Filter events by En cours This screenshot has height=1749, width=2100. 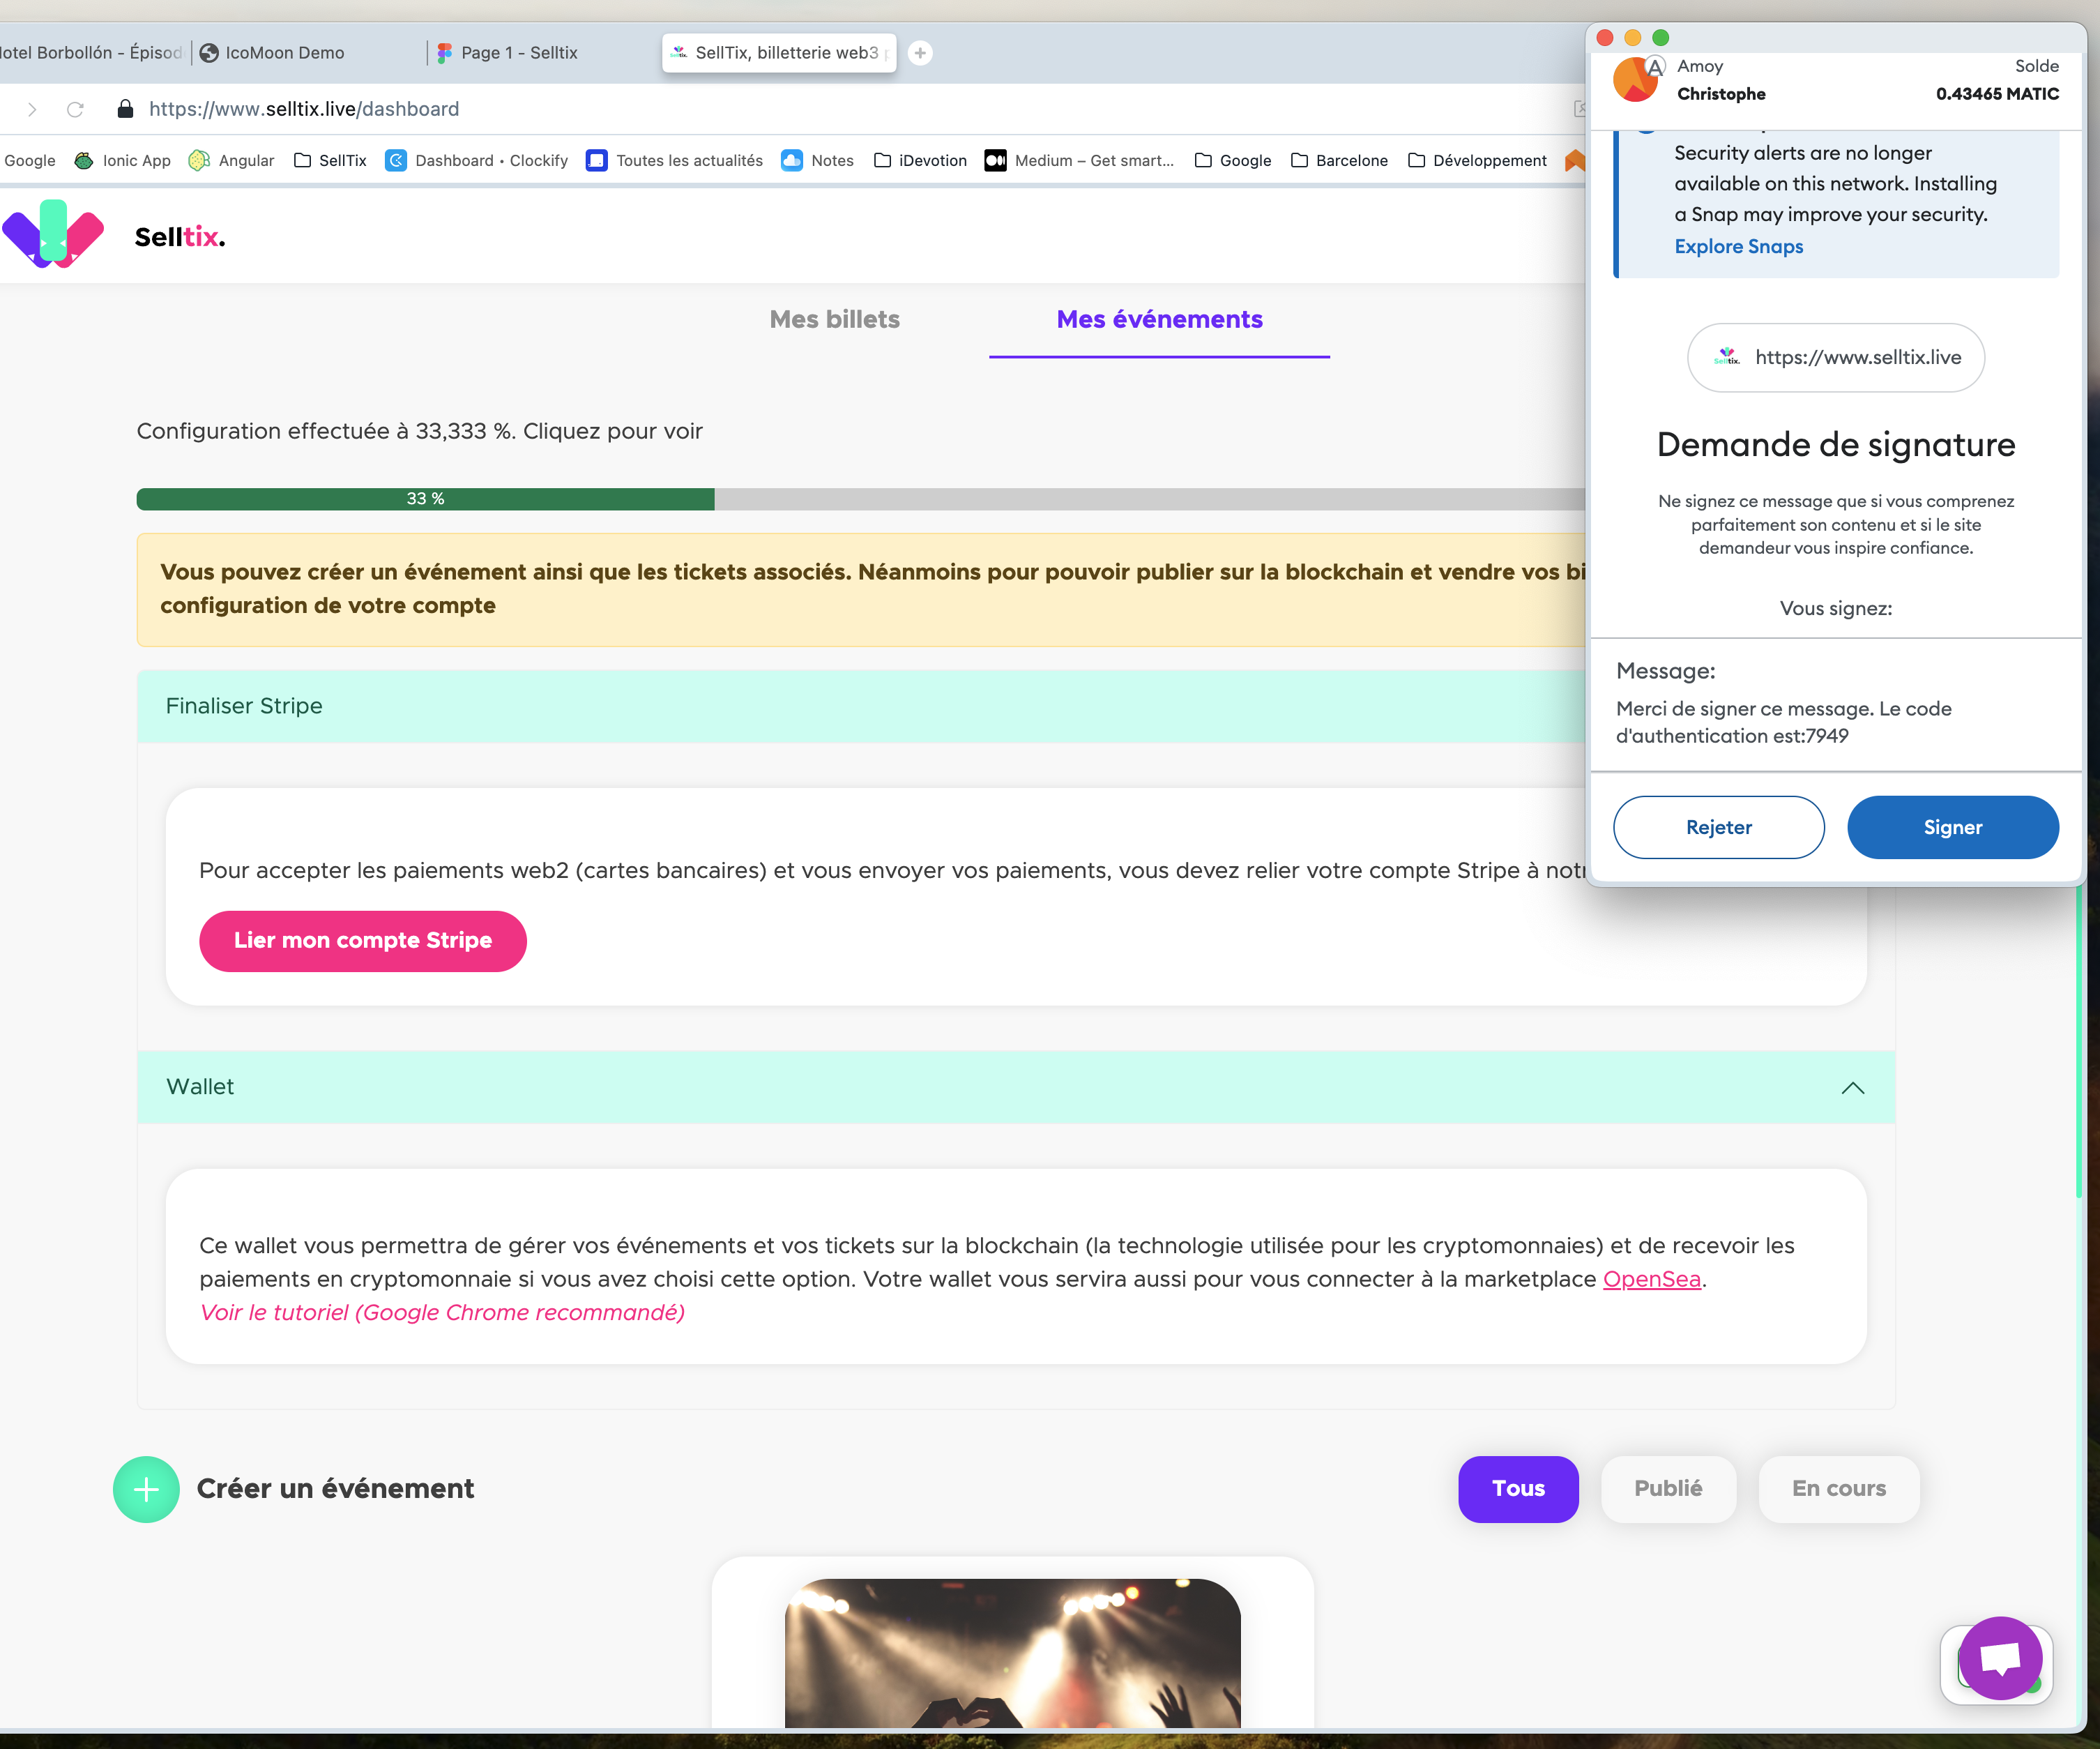point(1838,1489)
